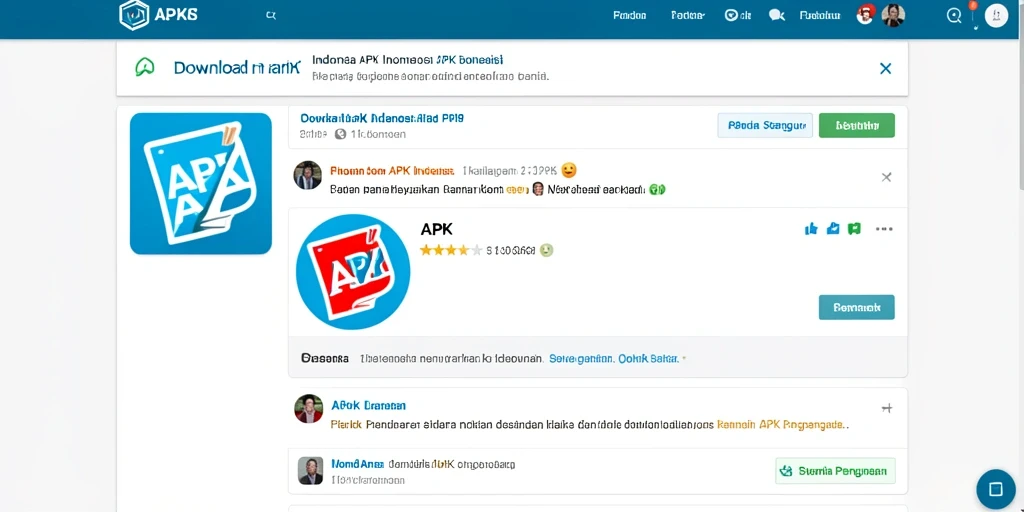Viewport: 1024px width, 512px height.
Task: Click the share icon between like and bookmark
Action: (833, 229)
